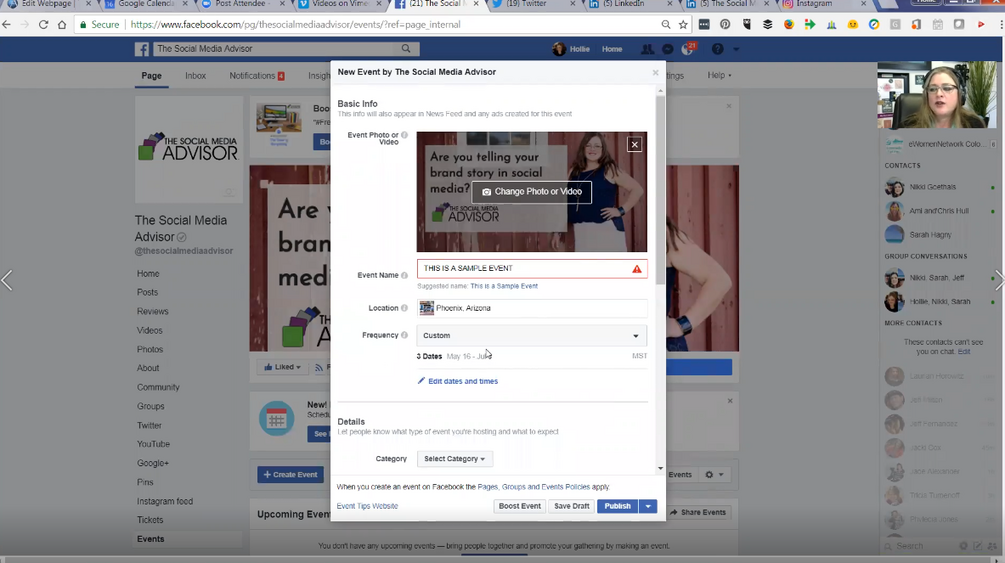Click the Event Name input field
Screen dimensions: 1005x563
click(x=532, y=269)
